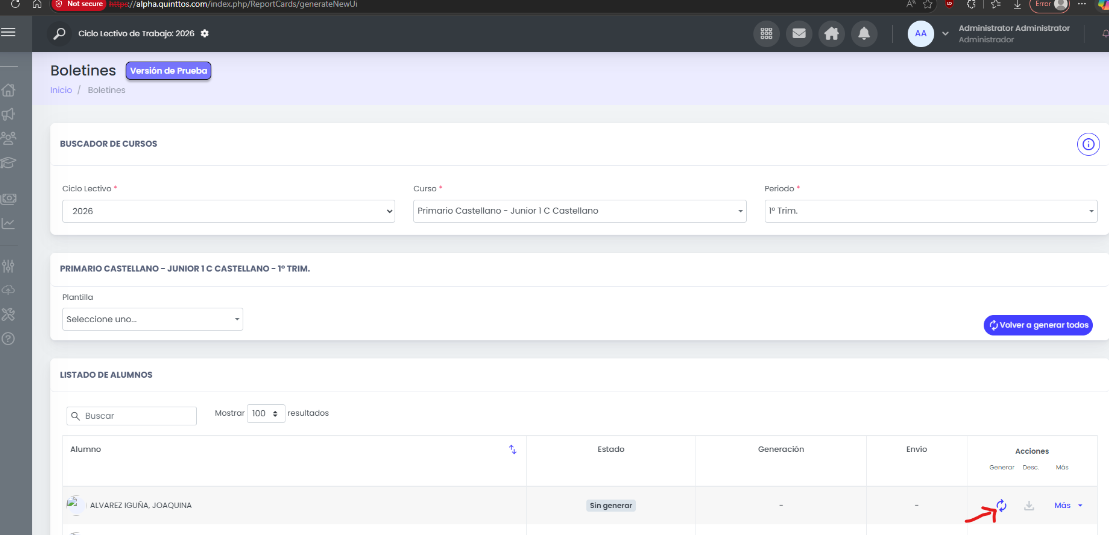The image size is (1109, 535).
Task: Open the Ciclo Lectivo 2026 dropdown
Action: [228, 211]
